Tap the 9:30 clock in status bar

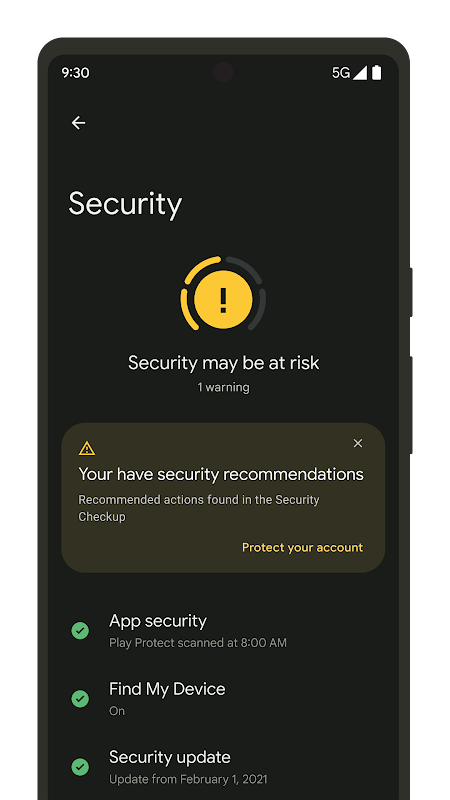click(x=75, y=73)
